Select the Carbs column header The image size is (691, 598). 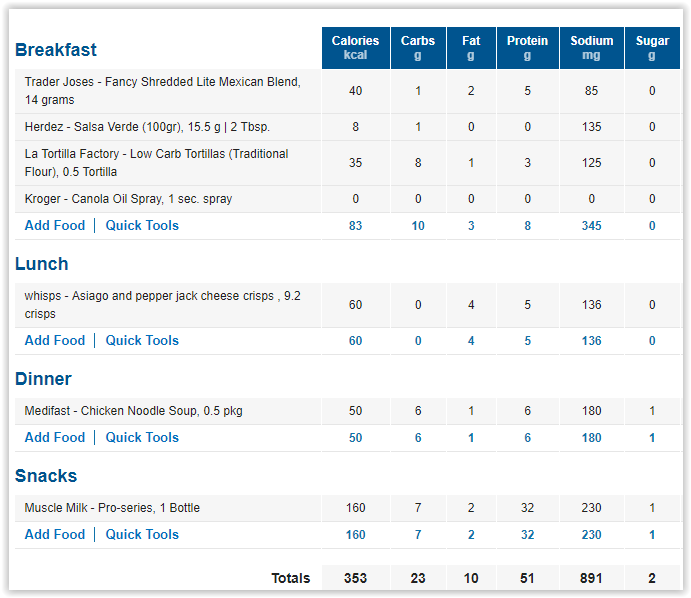click(x=418, y=48)
